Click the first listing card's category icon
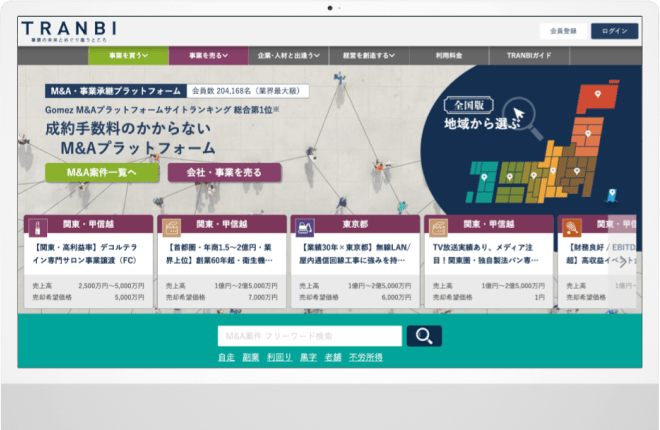The image size is (660, 430). tap(39, 226)
